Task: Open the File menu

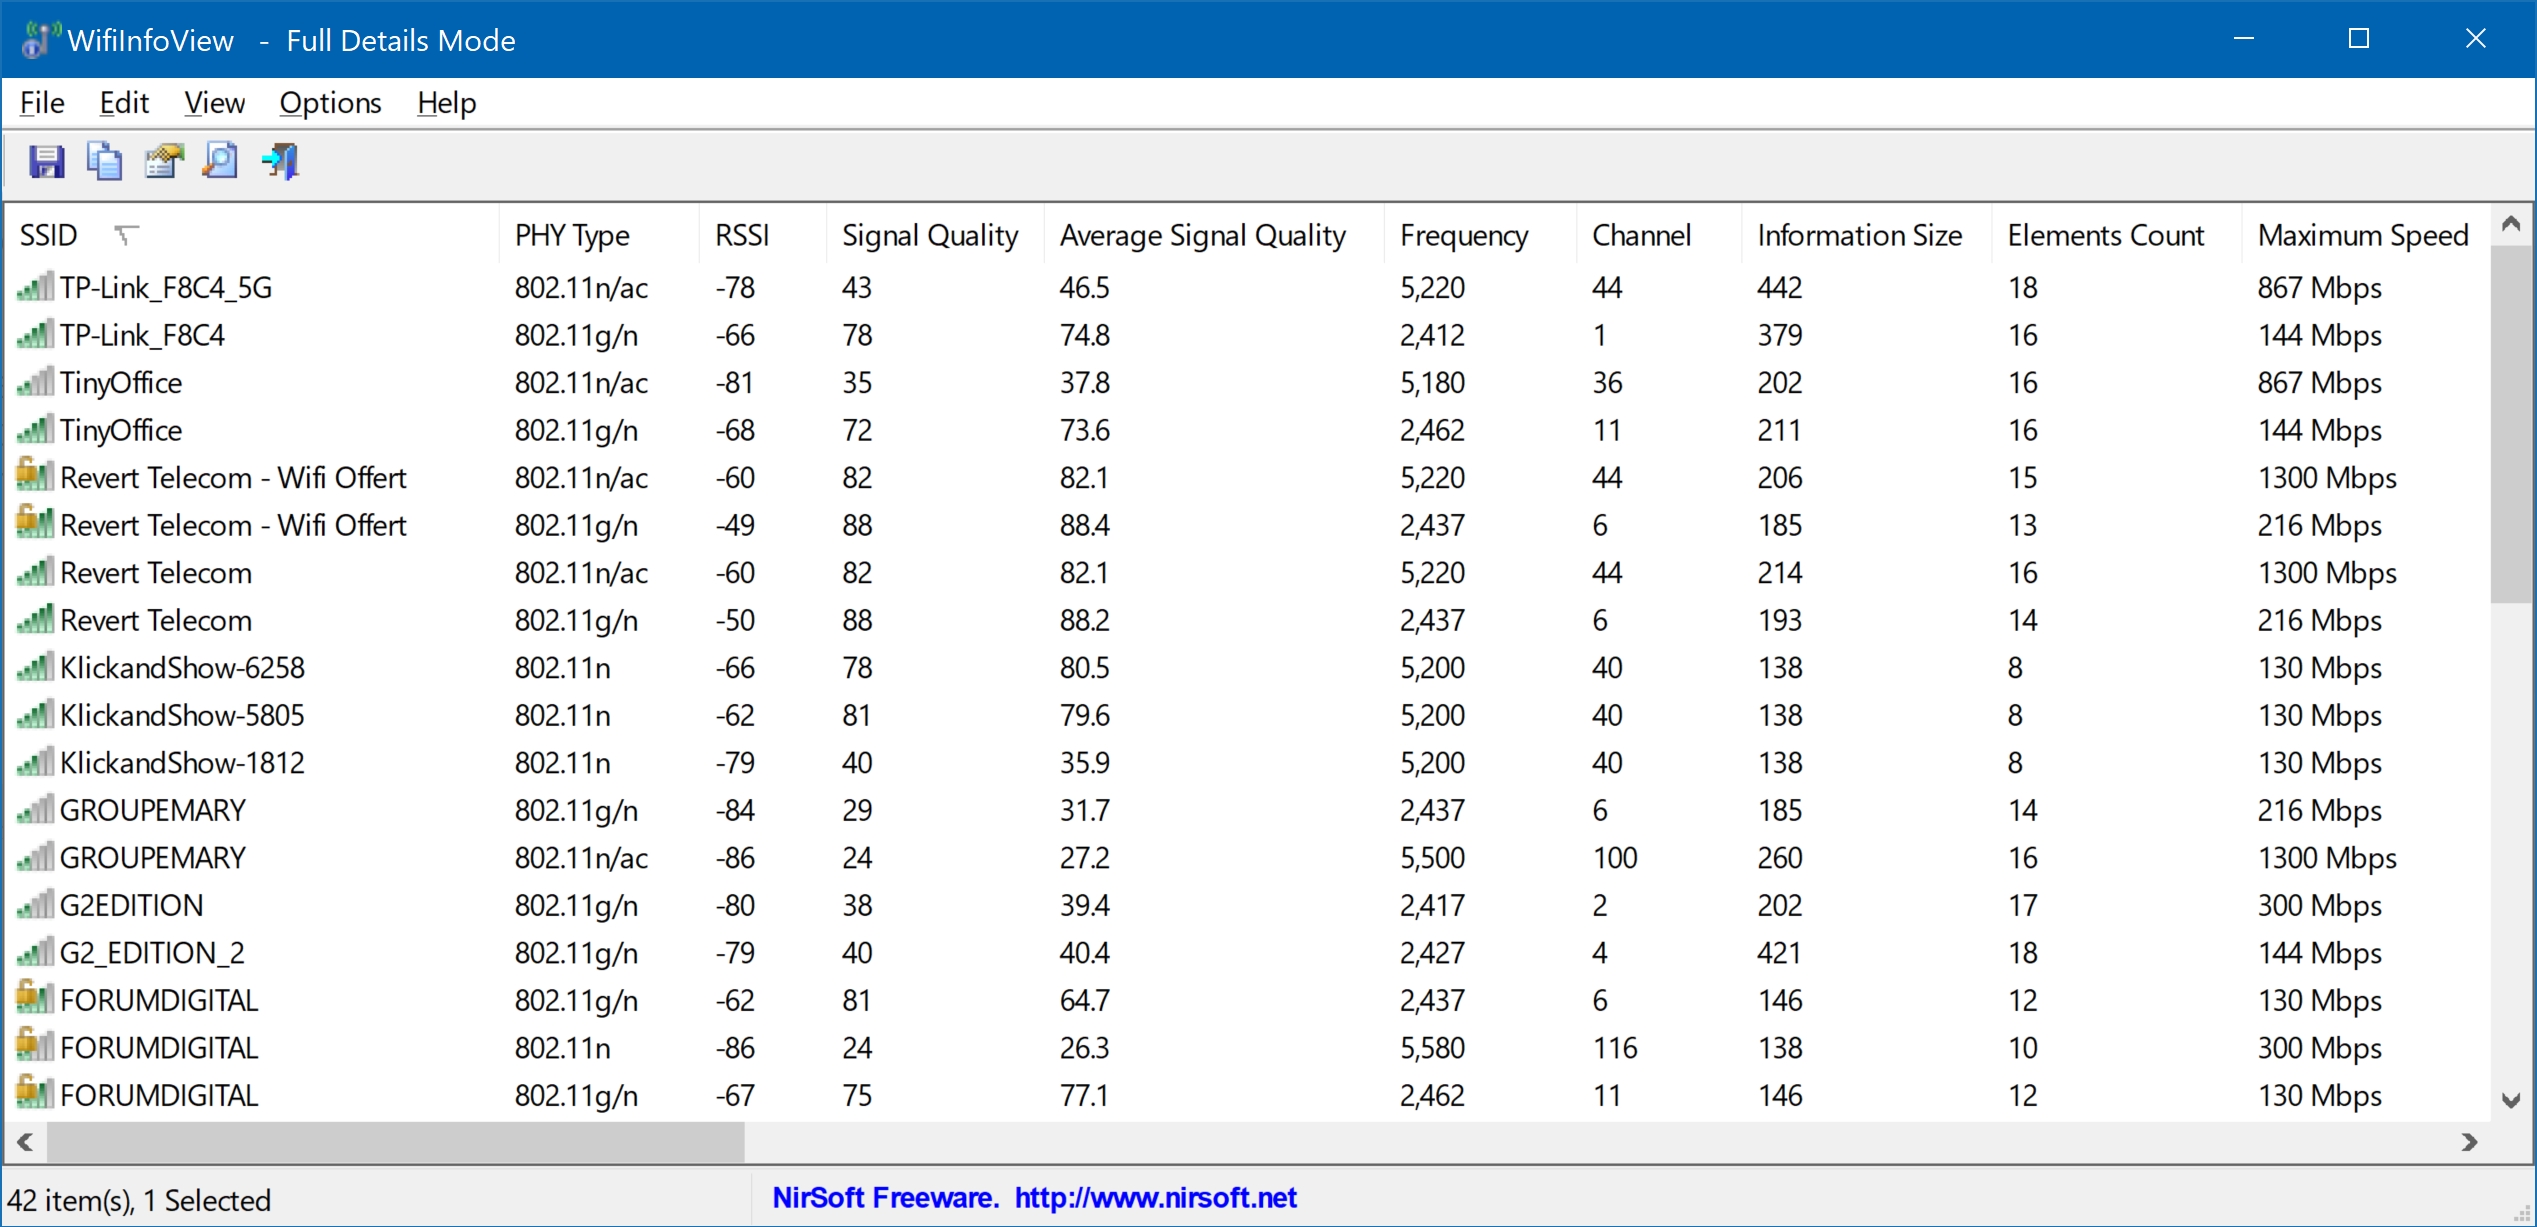Action: point(42,103)
